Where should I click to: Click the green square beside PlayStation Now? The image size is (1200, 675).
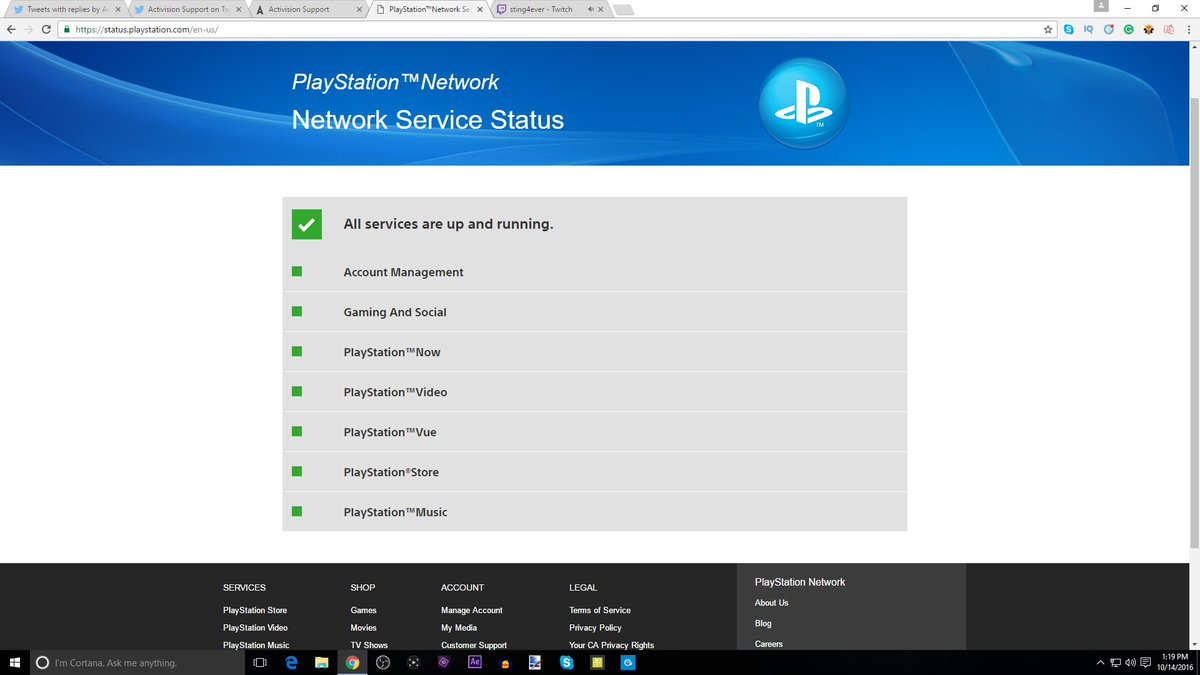click(x=297, y=351)
